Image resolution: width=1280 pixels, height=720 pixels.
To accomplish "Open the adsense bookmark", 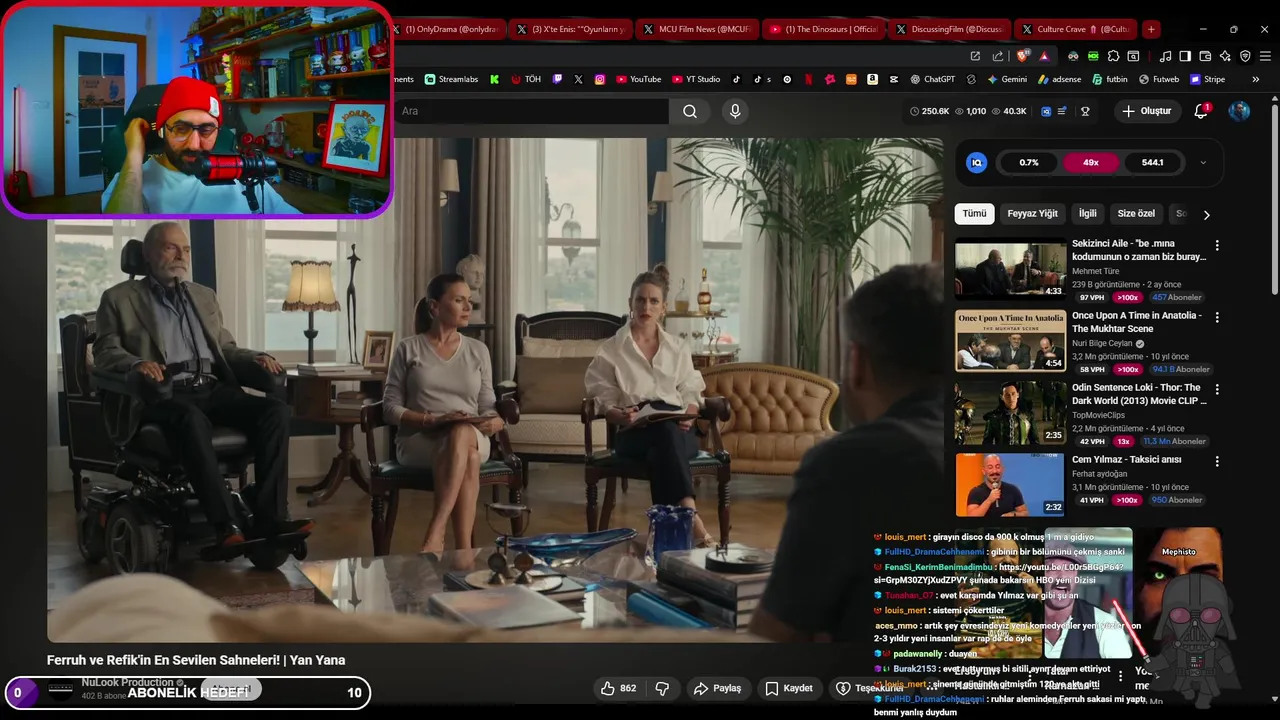I will 1059,79.
